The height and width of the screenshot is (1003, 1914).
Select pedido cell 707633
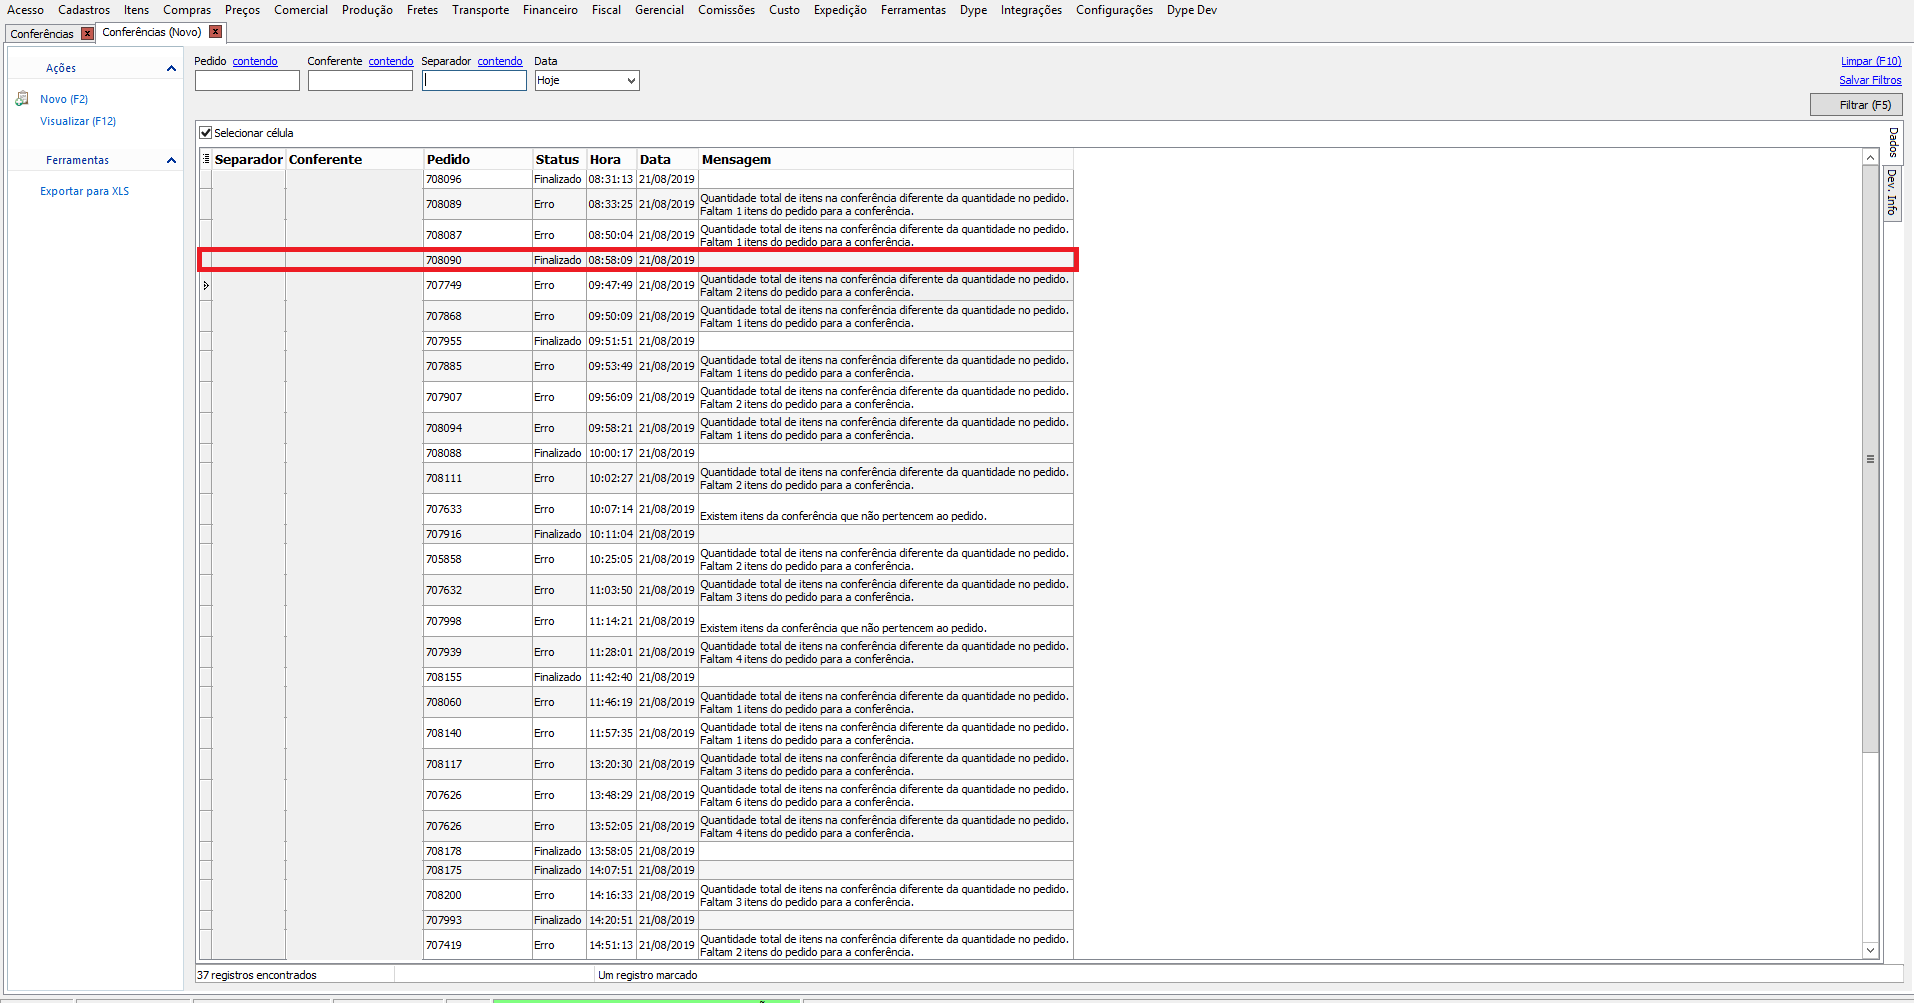pyautogui.click(x=477, y=509)
